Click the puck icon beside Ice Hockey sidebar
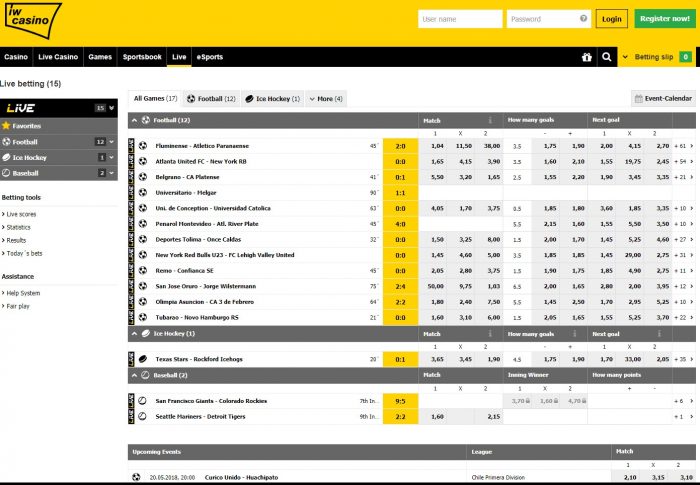 click(x=6, y=157)
